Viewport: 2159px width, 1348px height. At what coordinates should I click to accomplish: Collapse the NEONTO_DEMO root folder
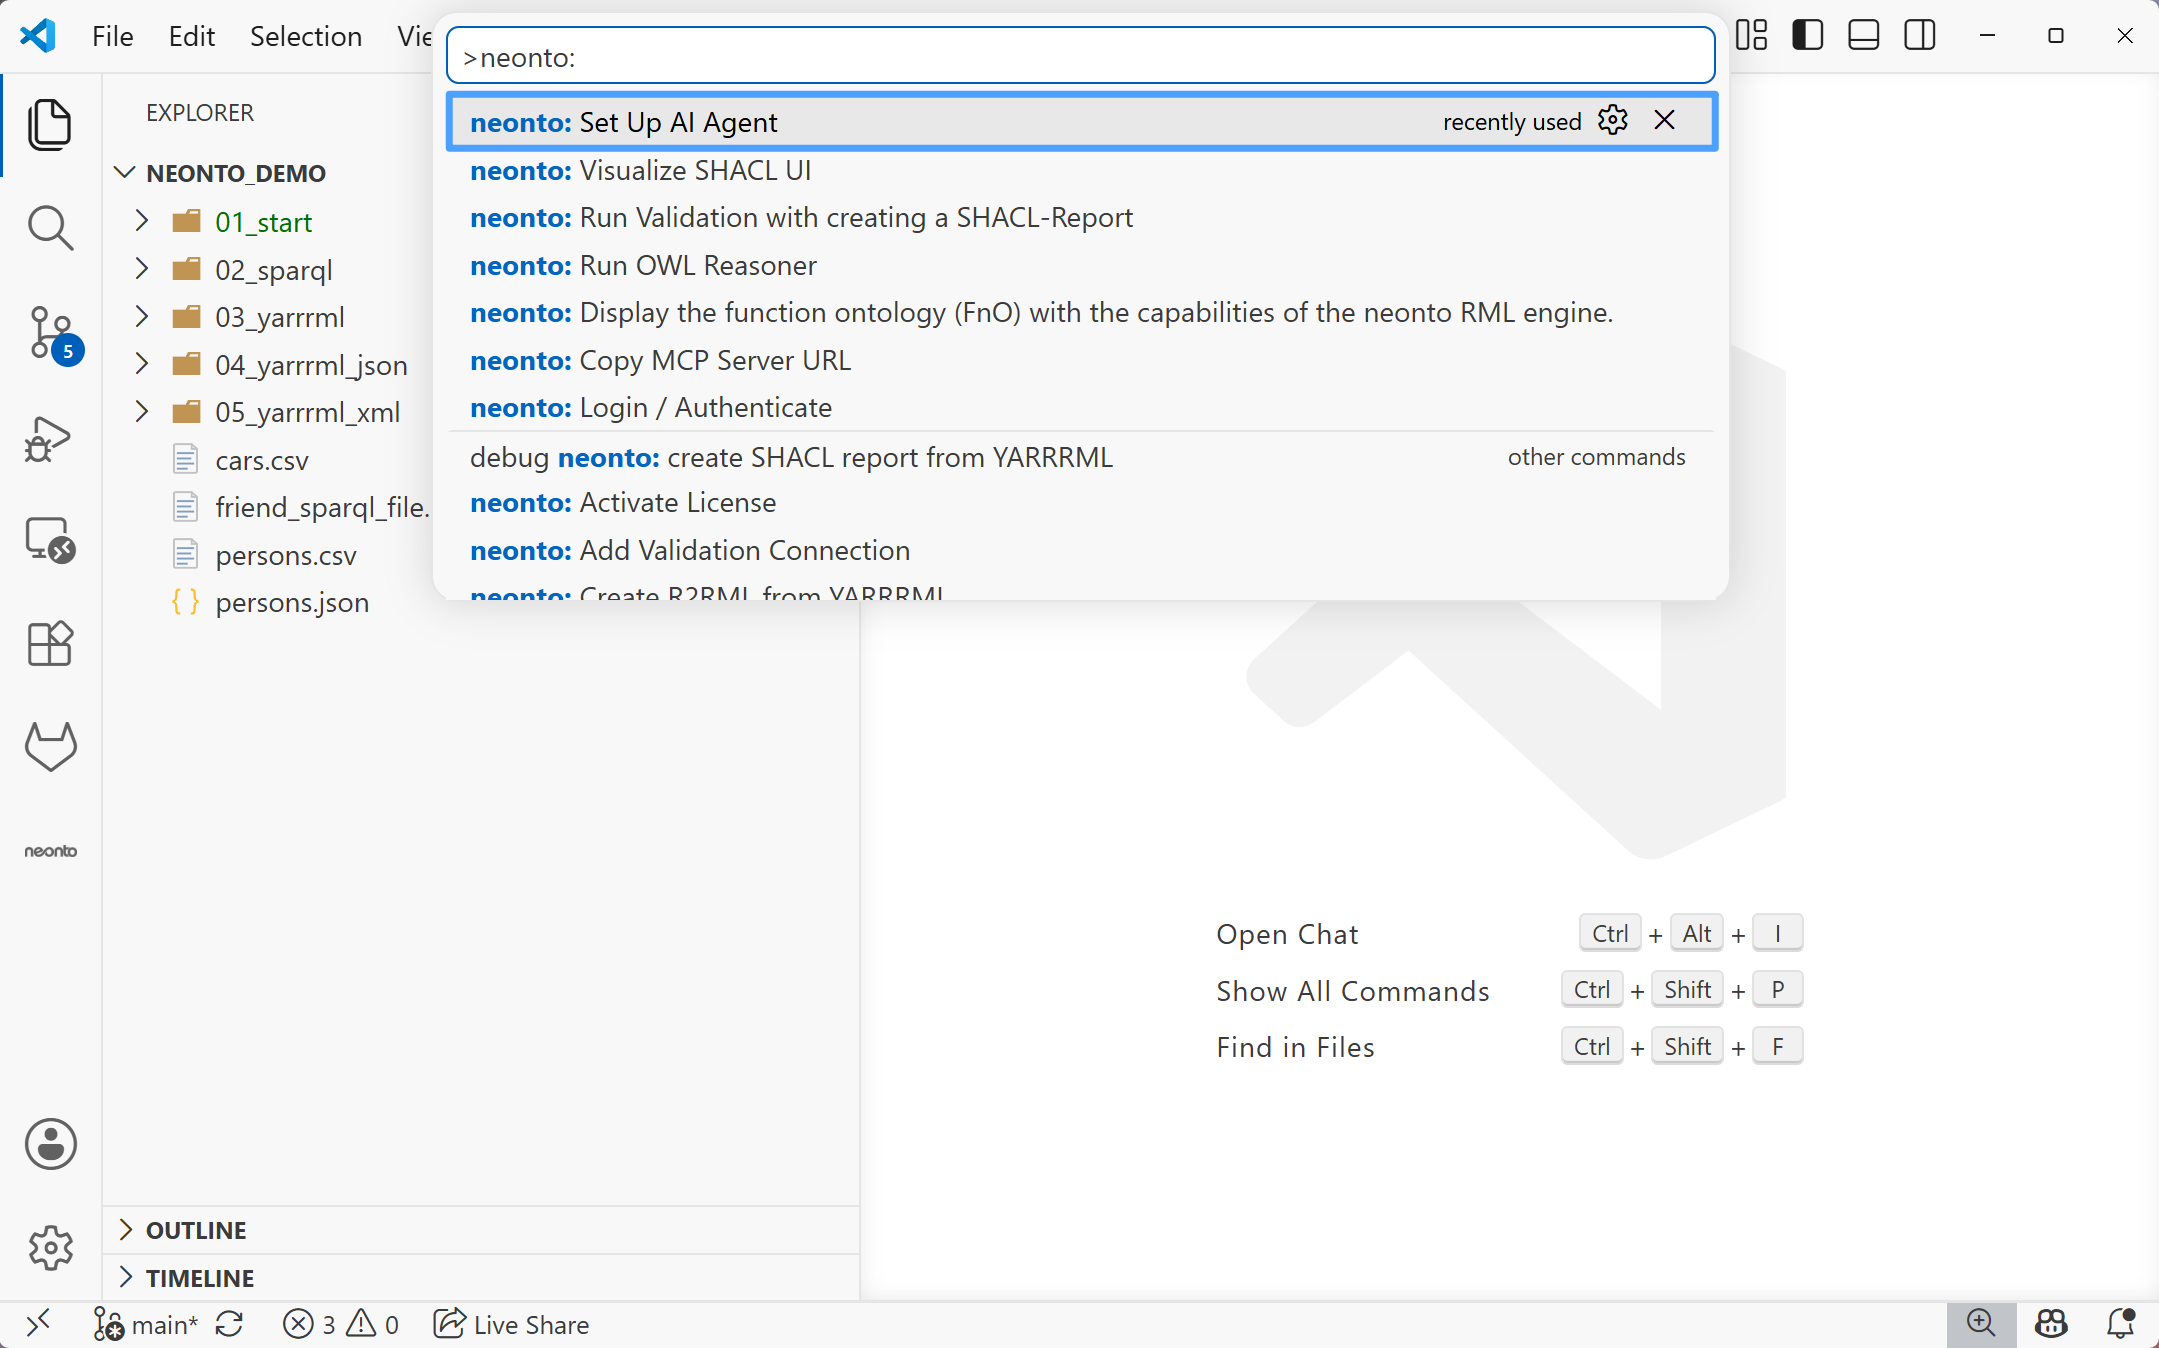[x=125, y=173]
